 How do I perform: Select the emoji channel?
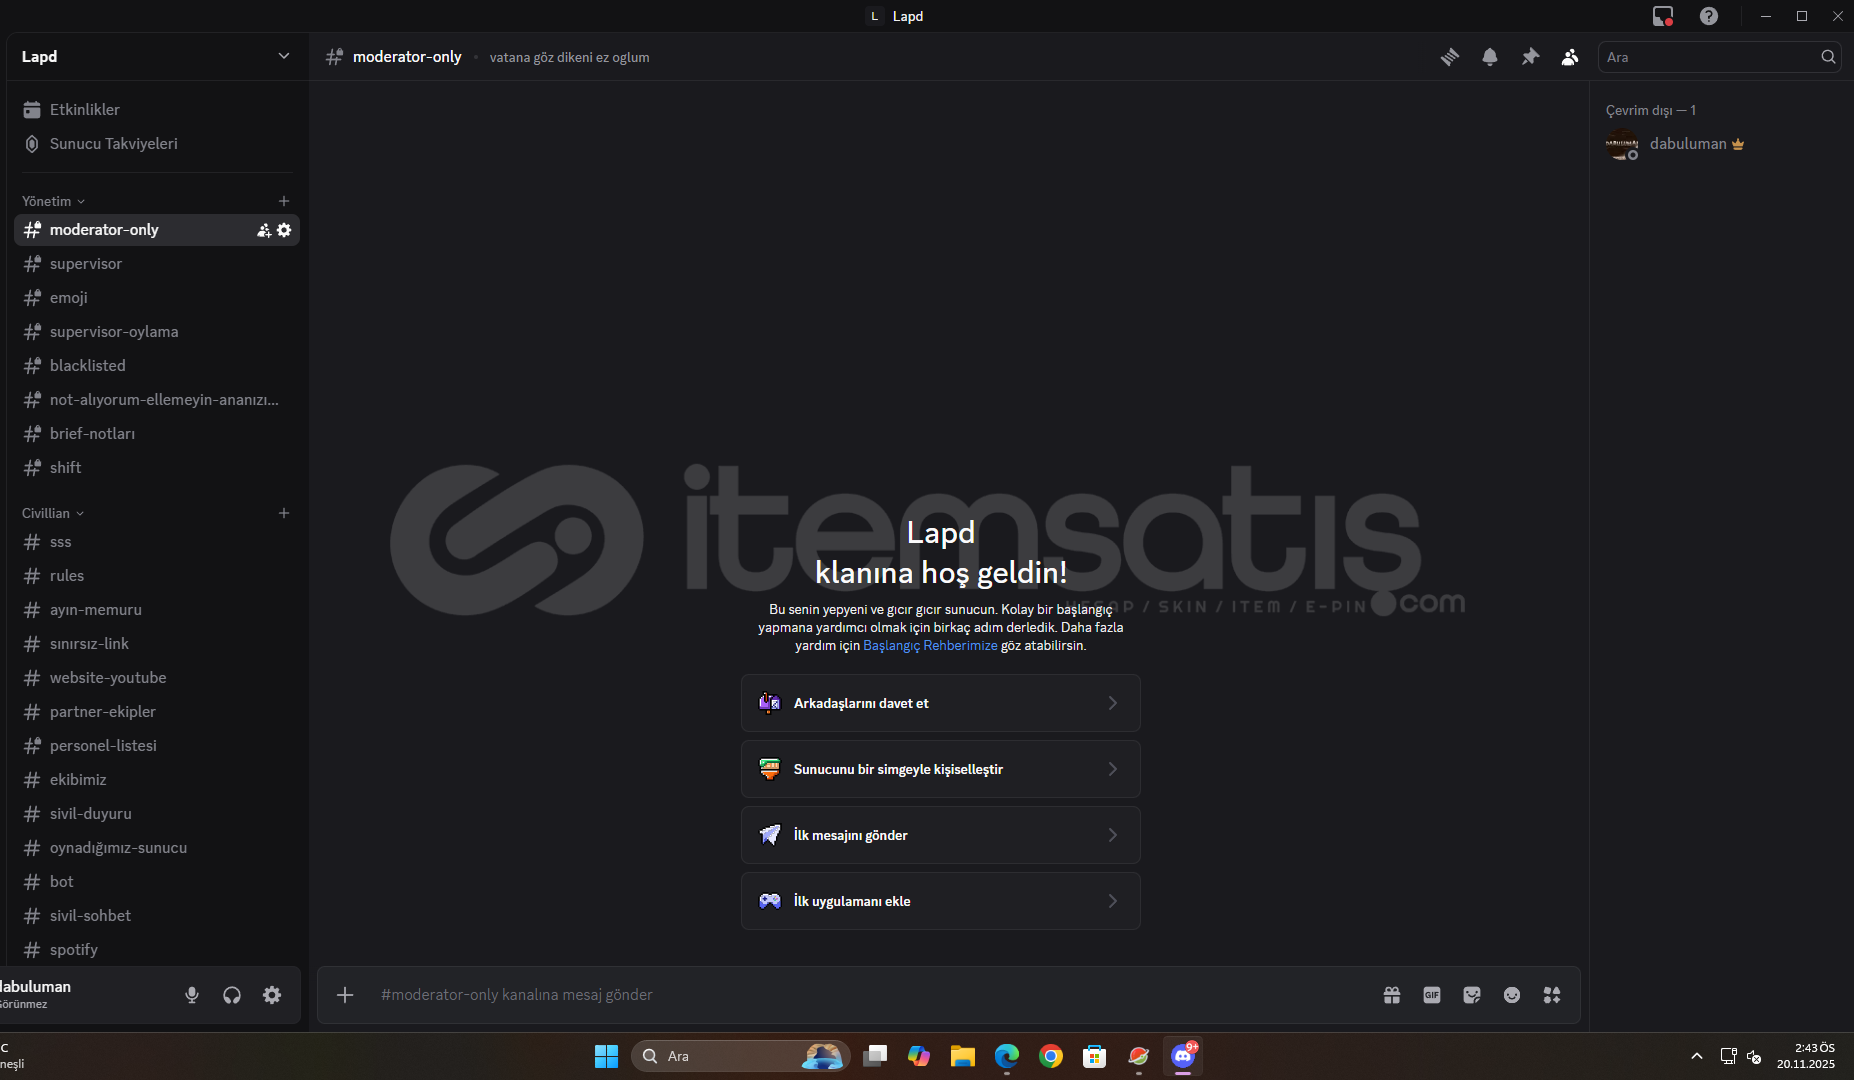coord(157,298)
